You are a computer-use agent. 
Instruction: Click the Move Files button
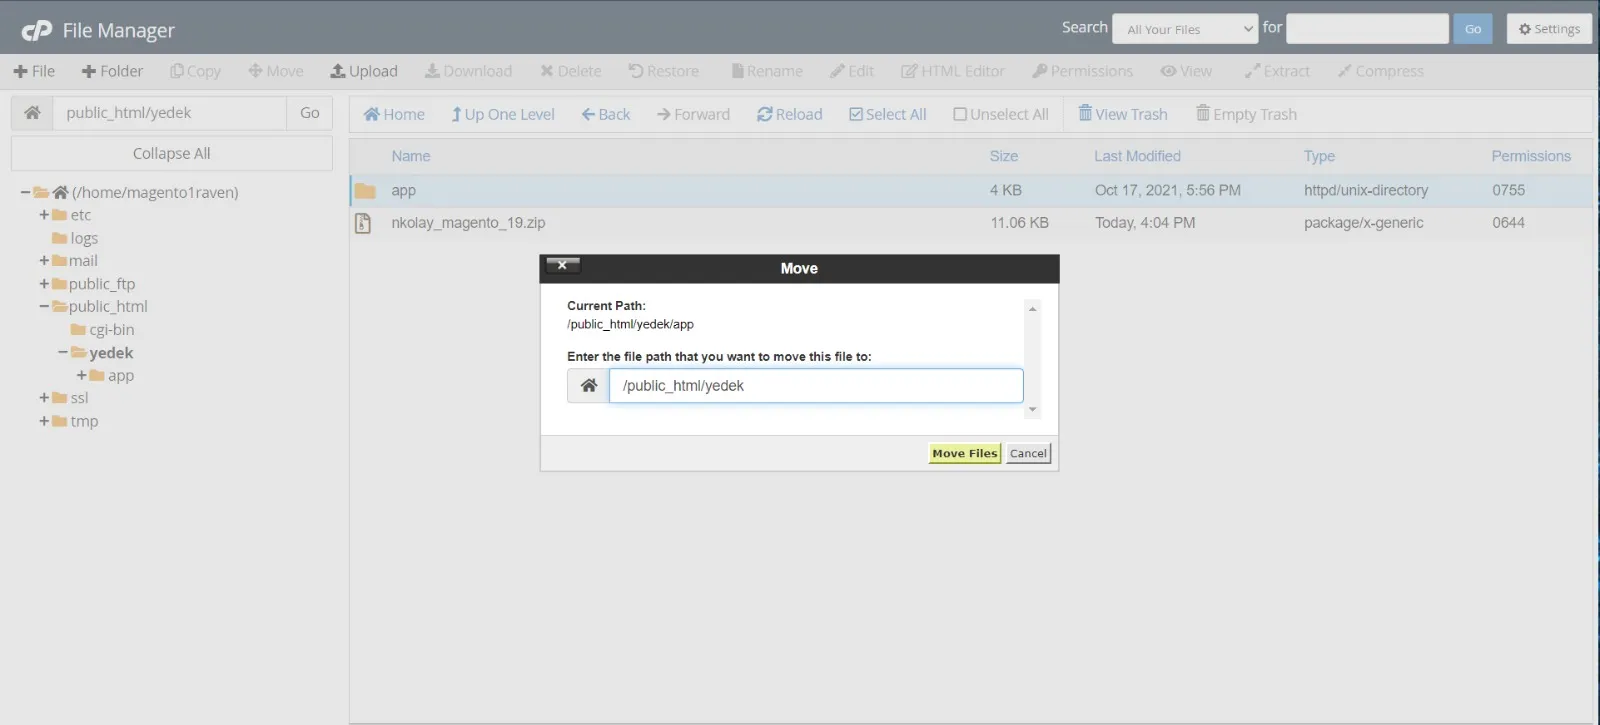[x=964, y=453]
